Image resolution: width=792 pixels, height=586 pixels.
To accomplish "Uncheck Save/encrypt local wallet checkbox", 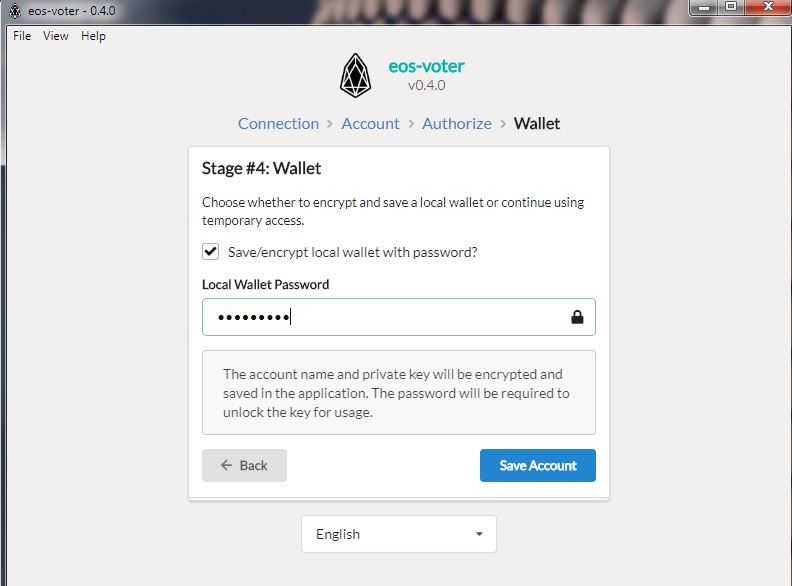I will point(211,252).
